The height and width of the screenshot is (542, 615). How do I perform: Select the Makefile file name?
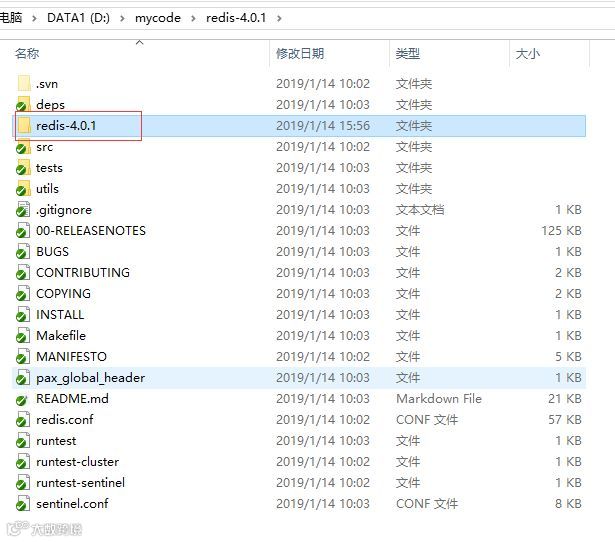(x=61, y=336)
